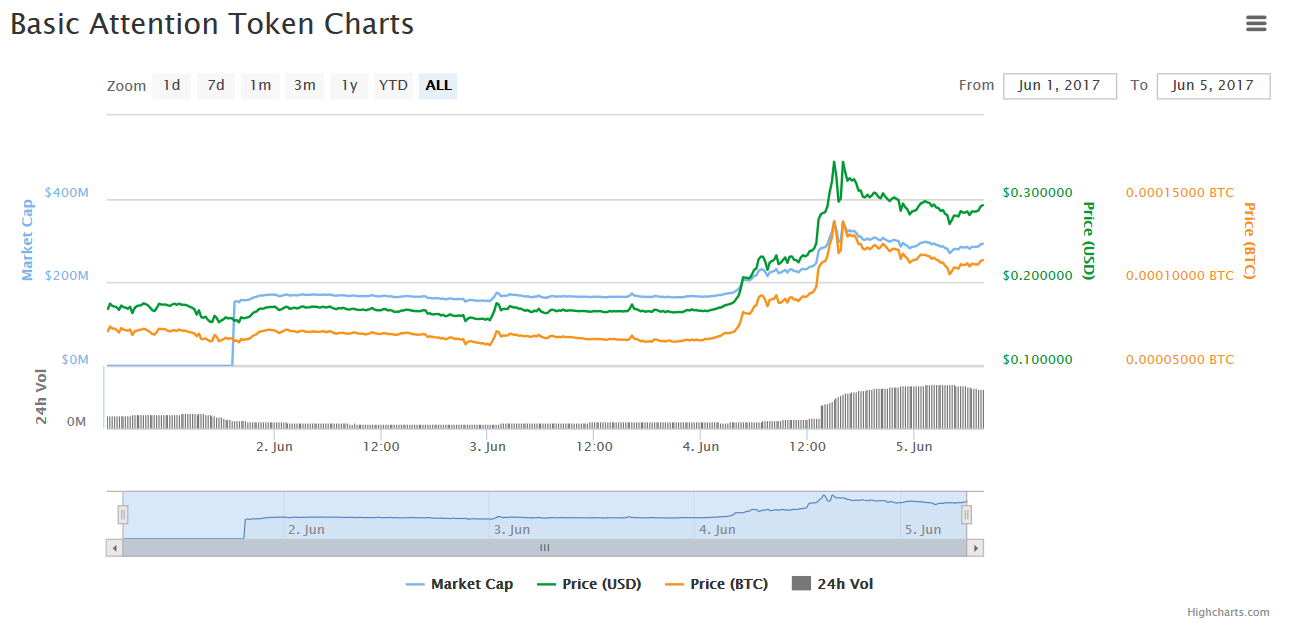The height and width of the screenshot is (625, 1290).
Task: Toggle Price (BTC) series in legend
Action: (717, 584)
